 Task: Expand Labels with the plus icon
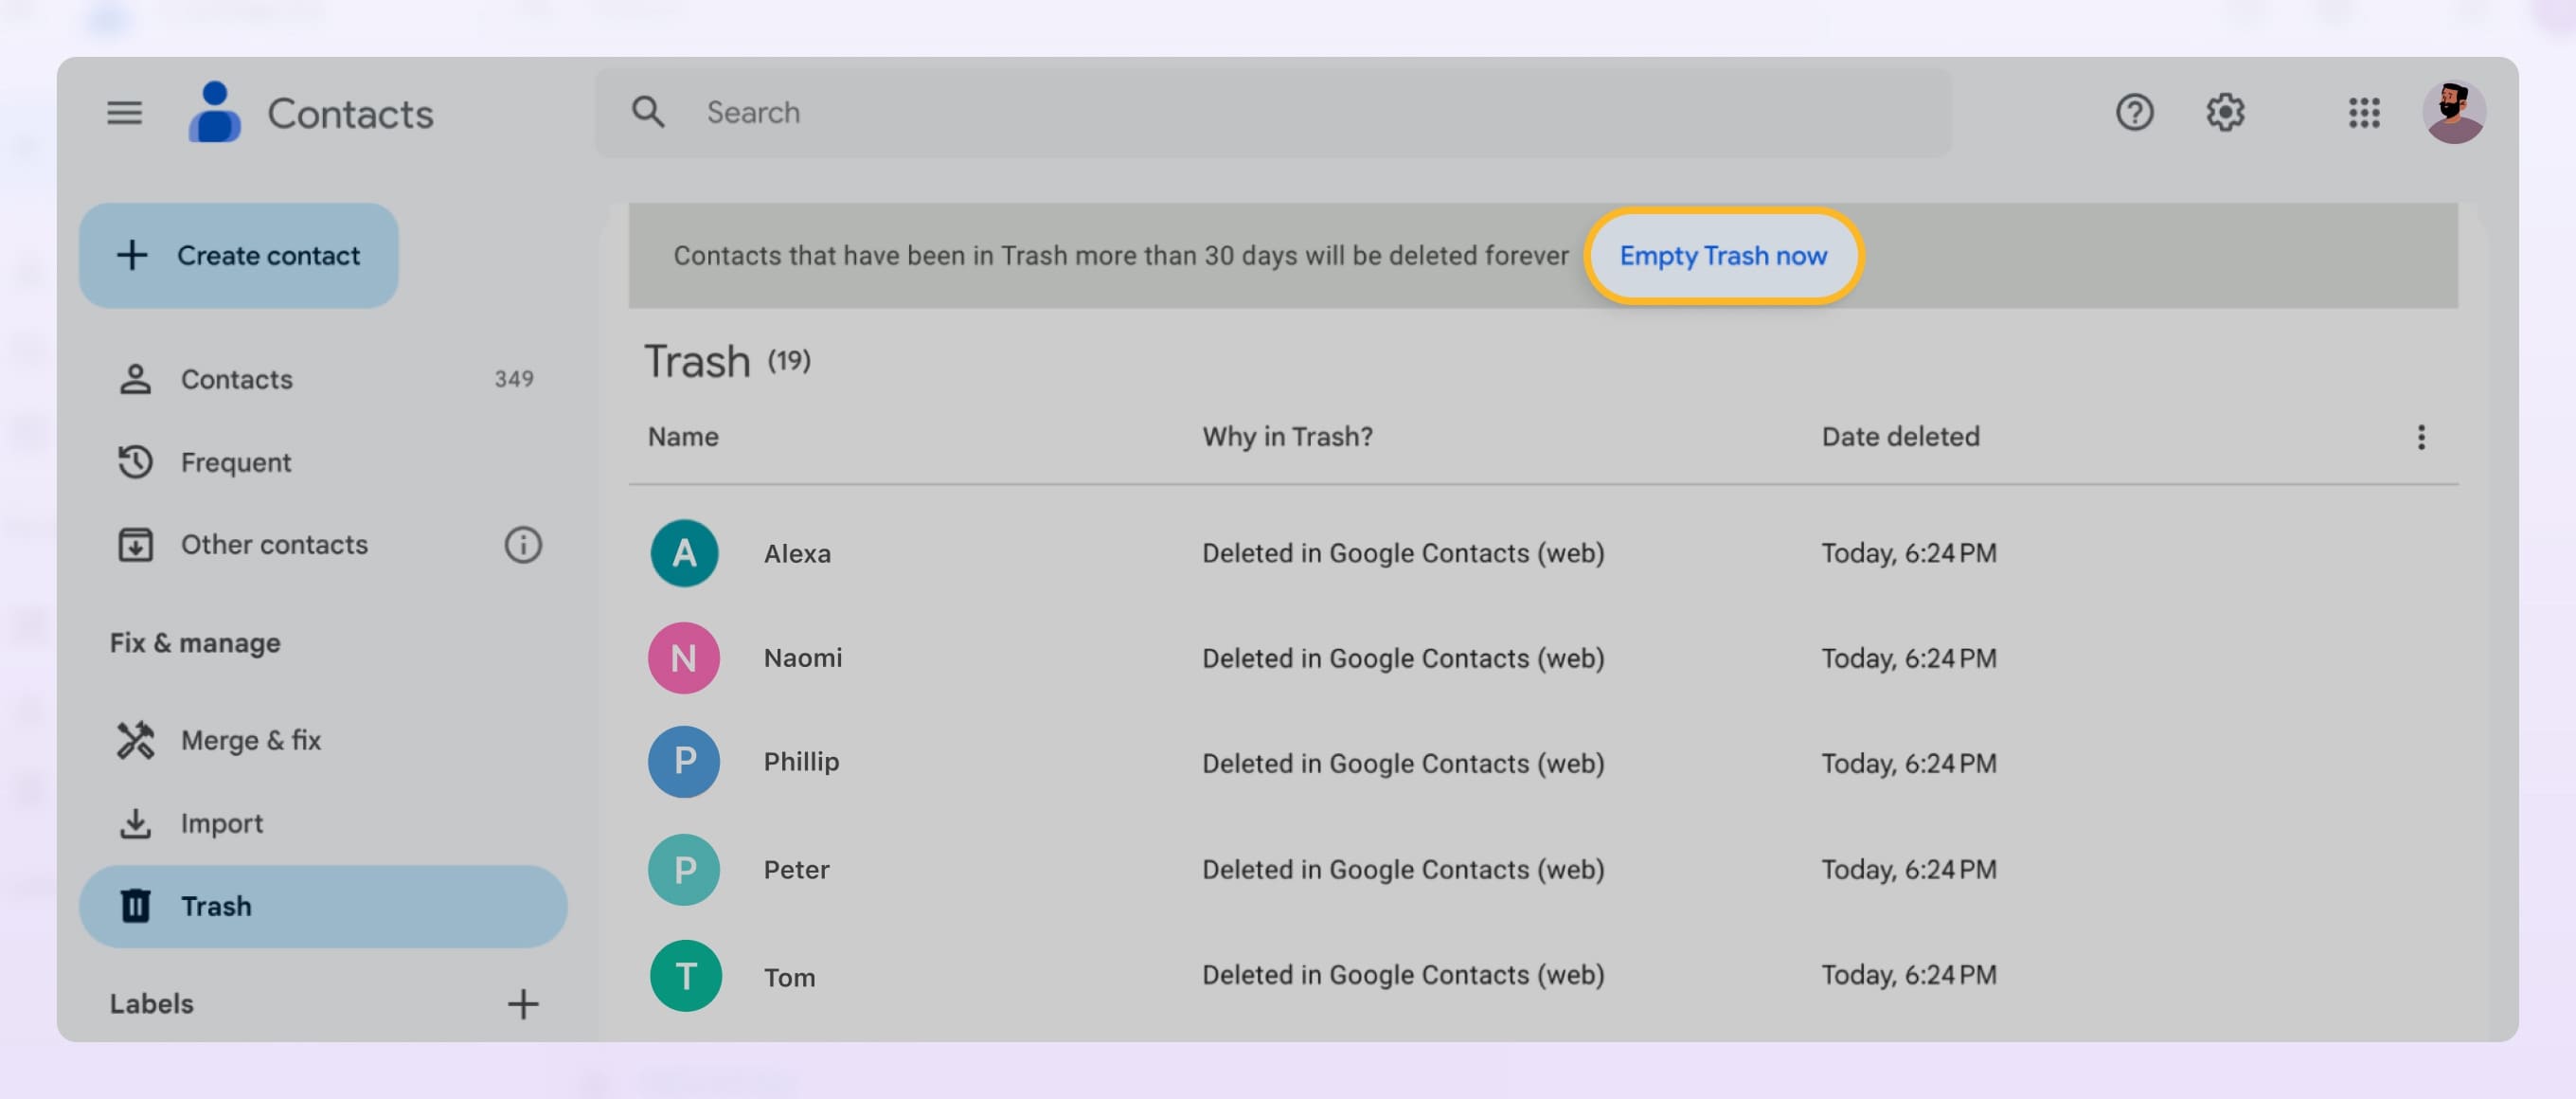pos(524,1004)
